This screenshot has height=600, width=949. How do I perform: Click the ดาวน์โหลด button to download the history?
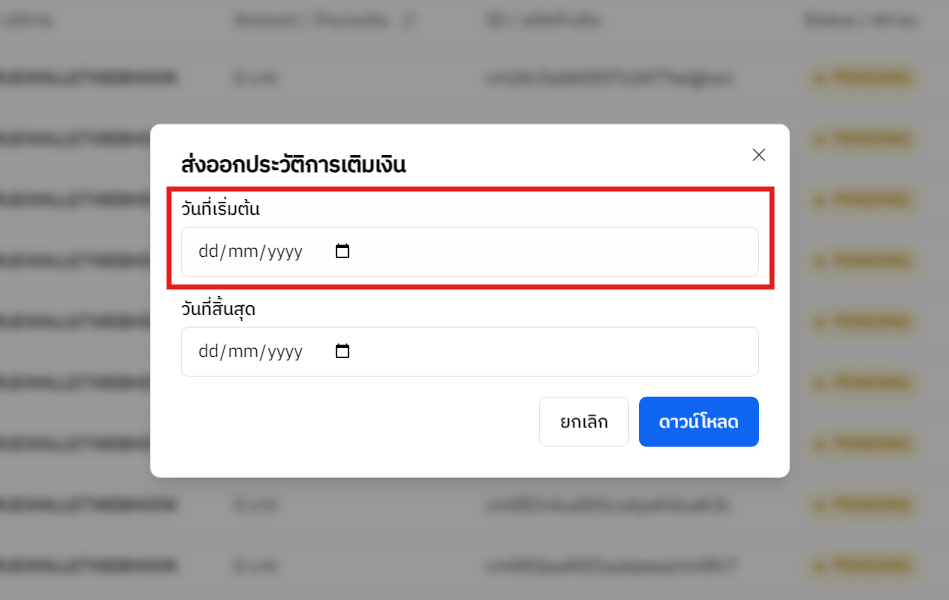698,421
